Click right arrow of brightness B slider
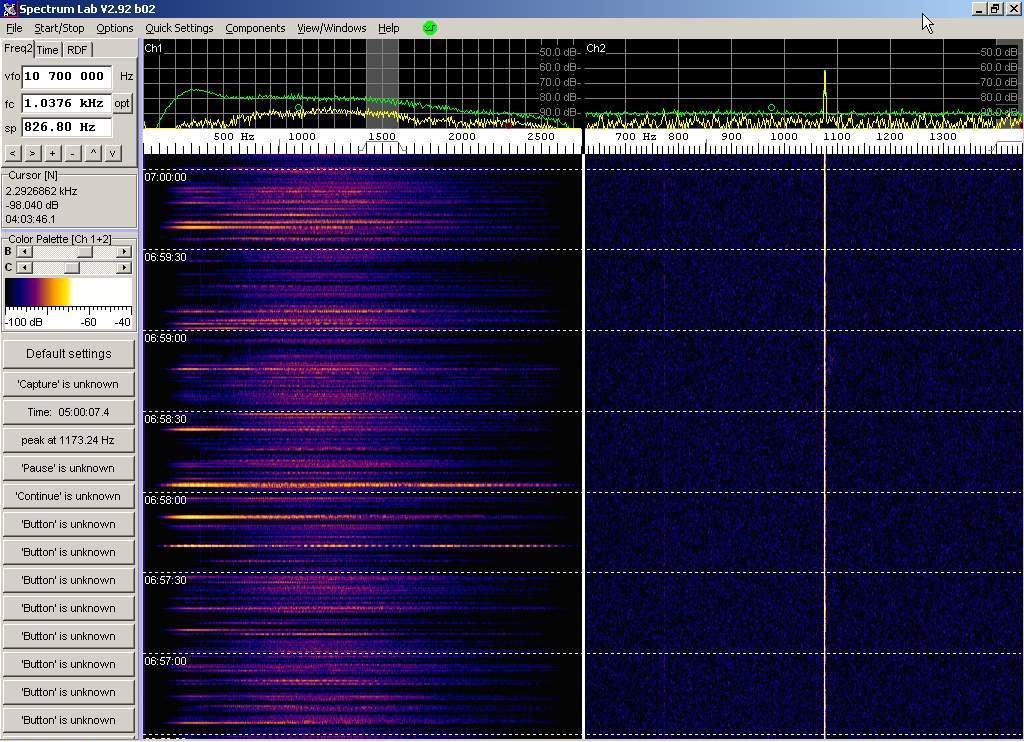 tap(124, 252)
